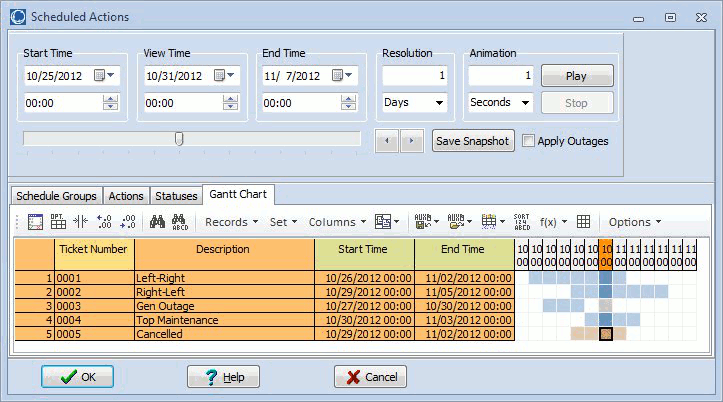Select the "Gen Outage" description cell

tap(224, 306)
